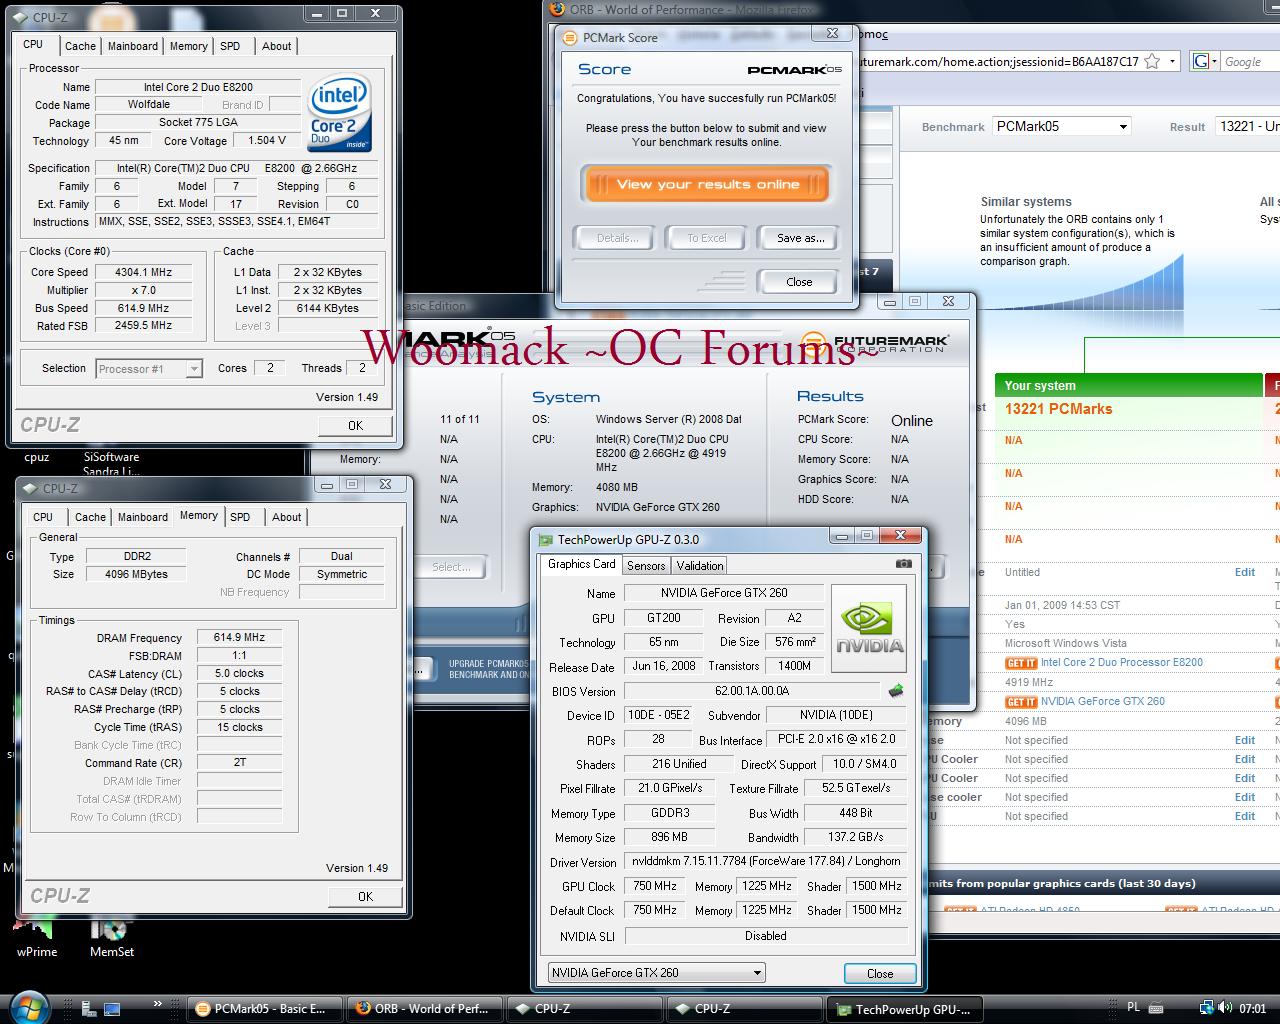Open Mainboard tab in top CPU-Z window

tap(133, 46)
